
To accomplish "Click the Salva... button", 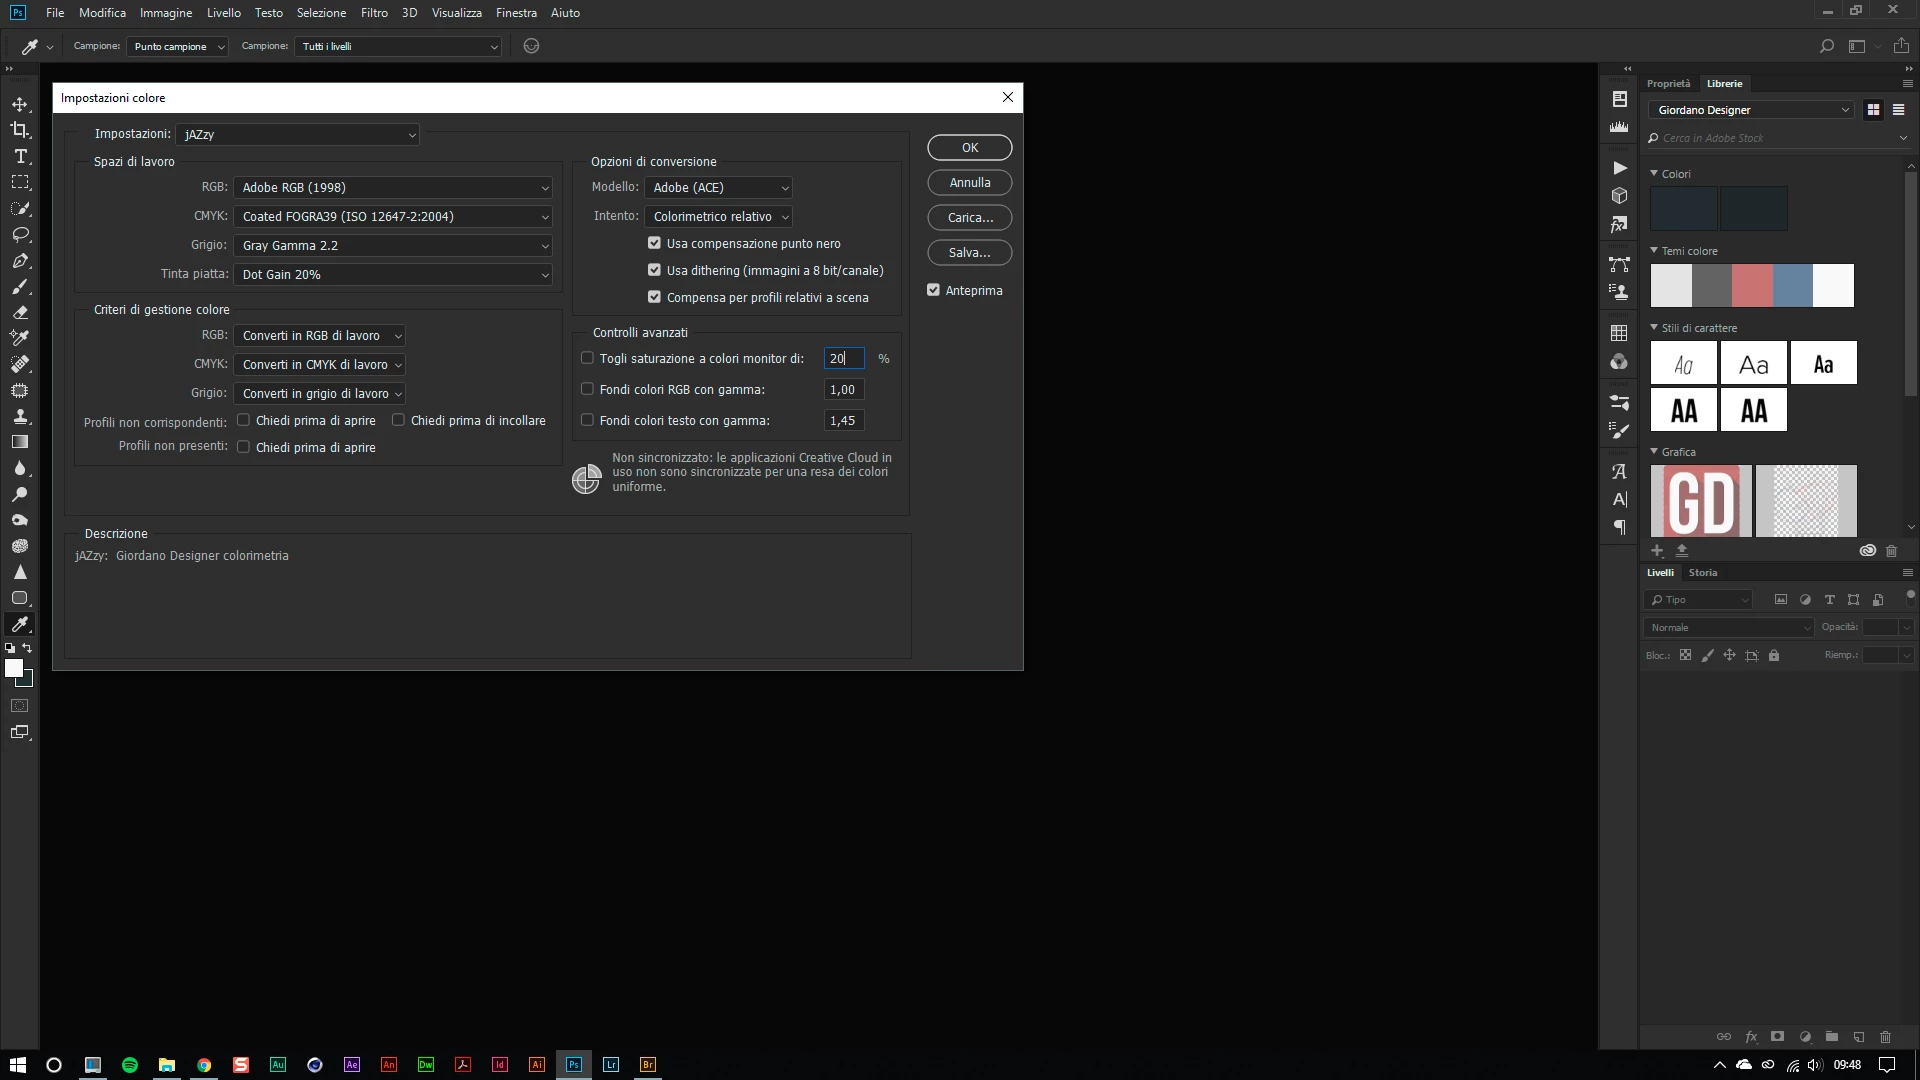I will [x=969, y=253].
